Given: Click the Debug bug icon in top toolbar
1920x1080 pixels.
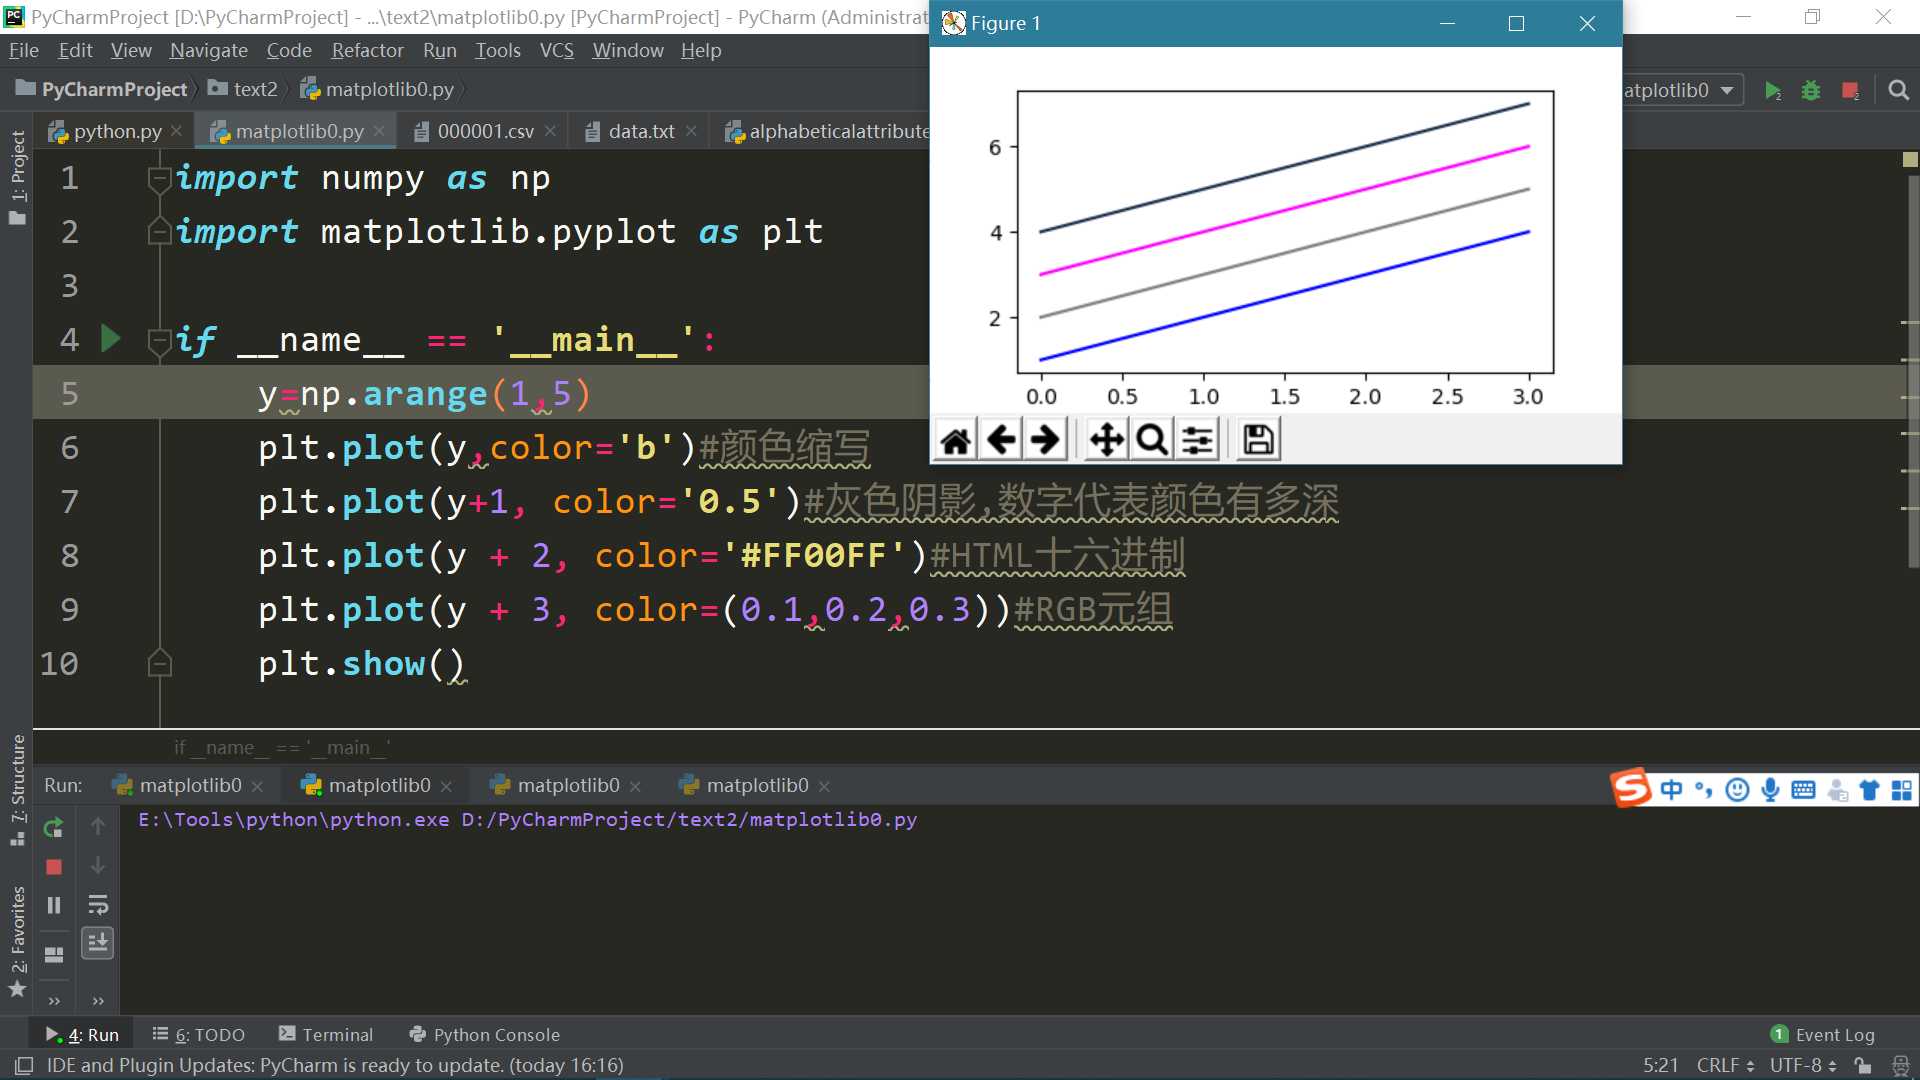Looking at the screenshot, I should 1811,91.
